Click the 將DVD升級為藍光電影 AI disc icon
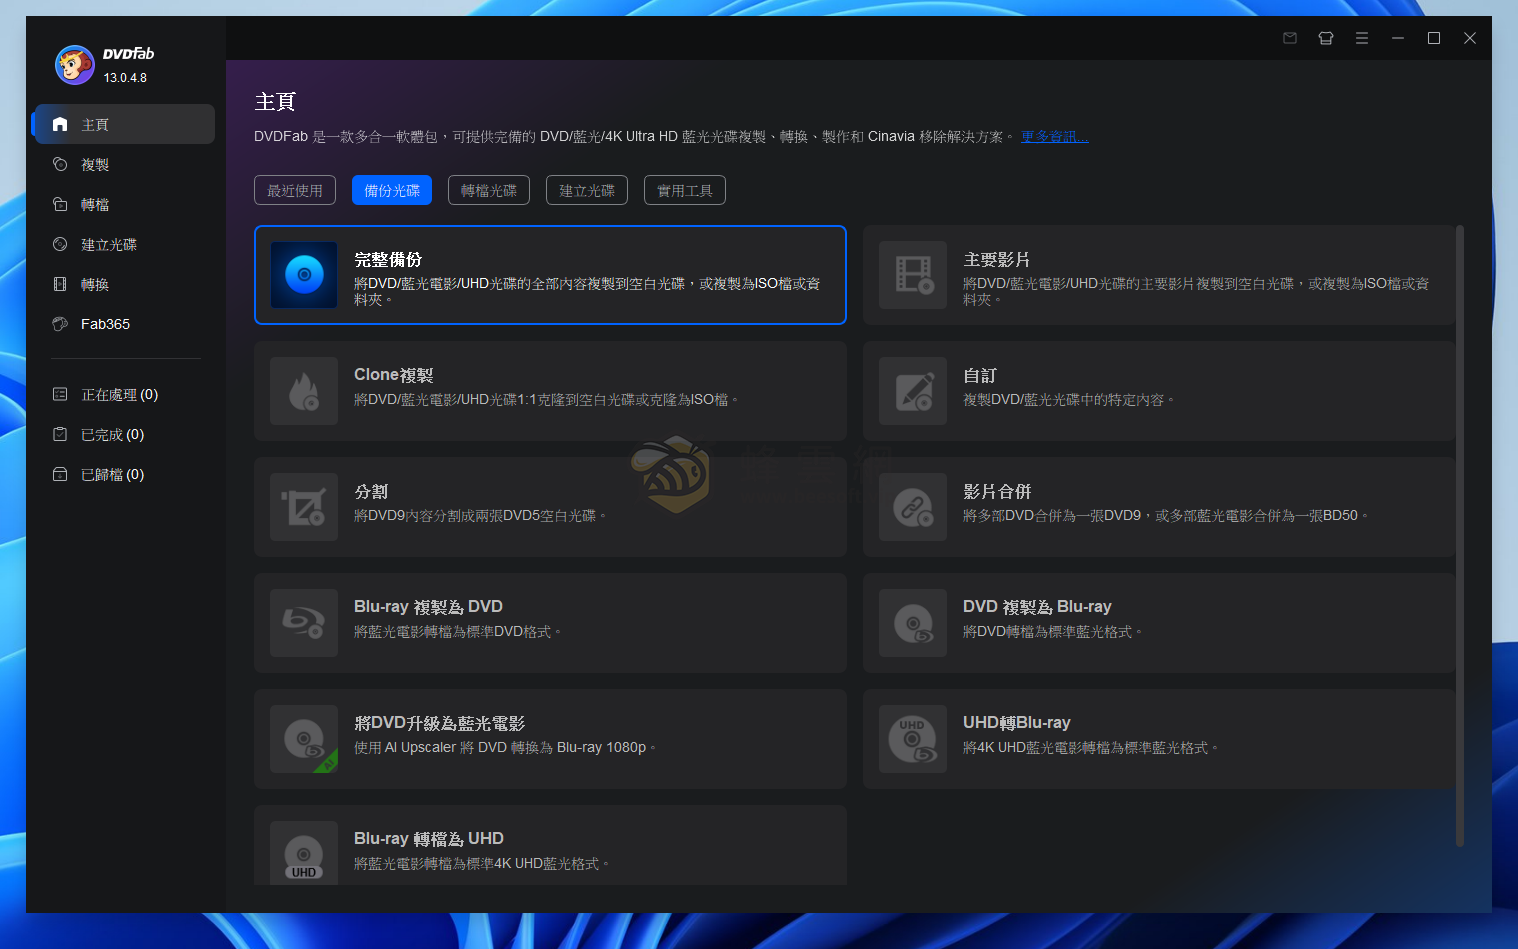 (304, 739)
